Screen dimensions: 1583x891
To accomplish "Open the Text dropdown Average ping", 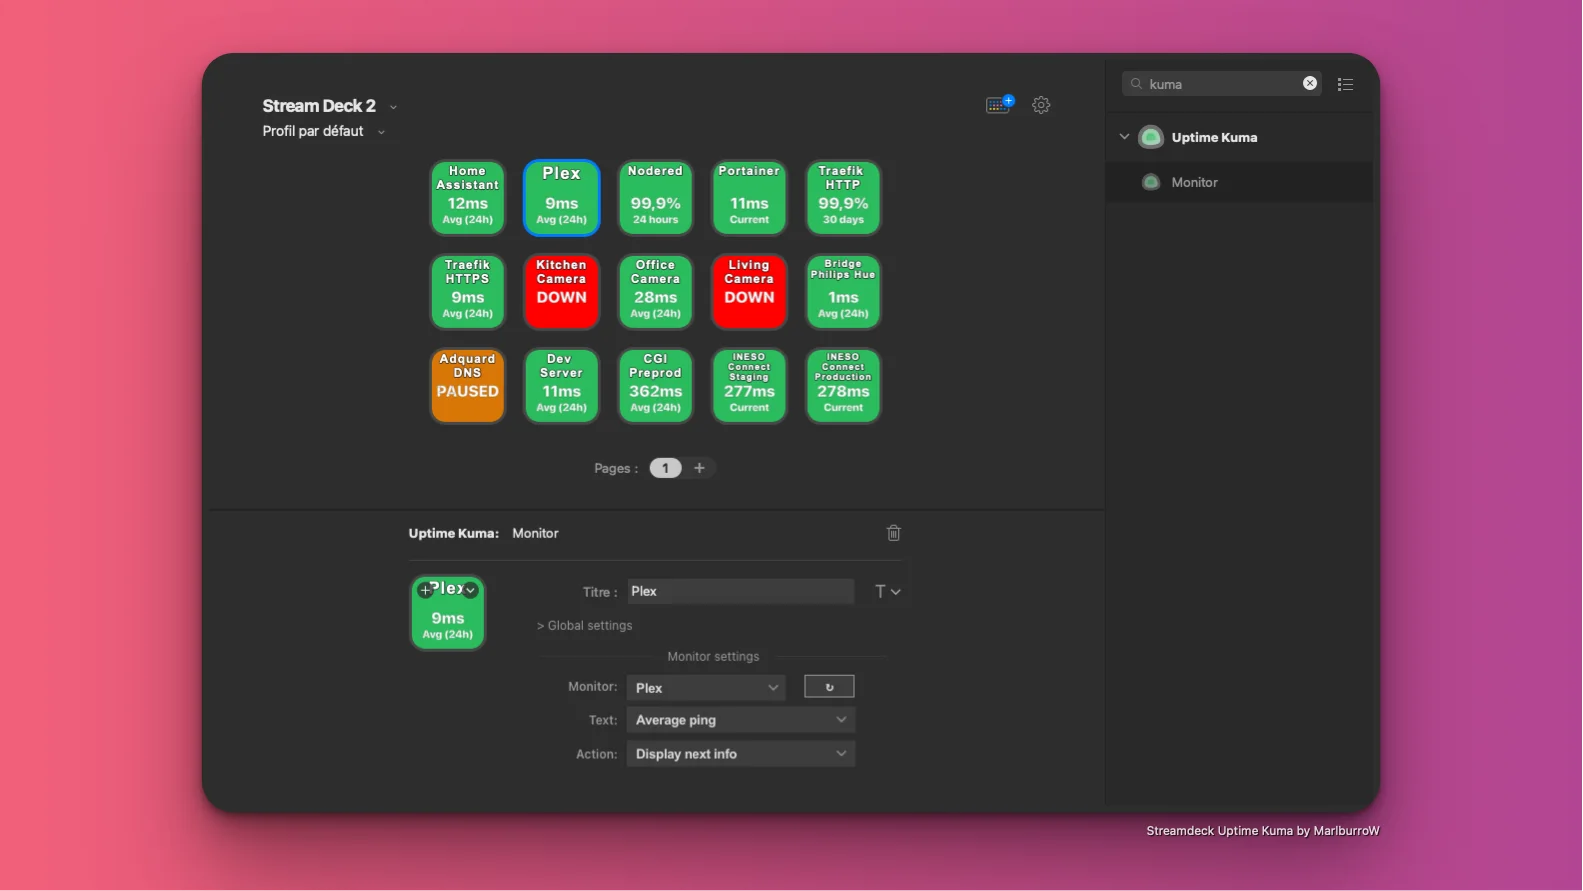I will 741,720.
